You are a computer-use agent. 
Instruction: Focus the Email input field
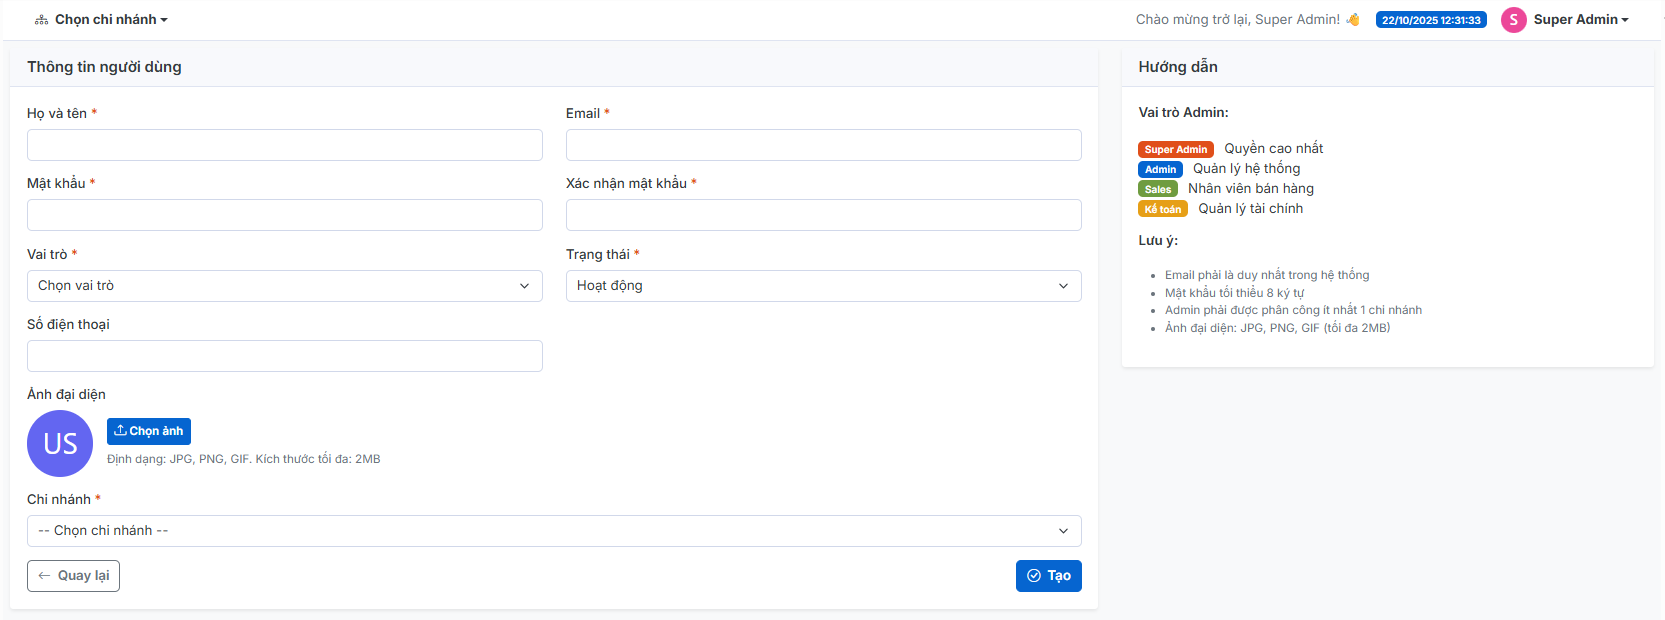coord(823,145)
